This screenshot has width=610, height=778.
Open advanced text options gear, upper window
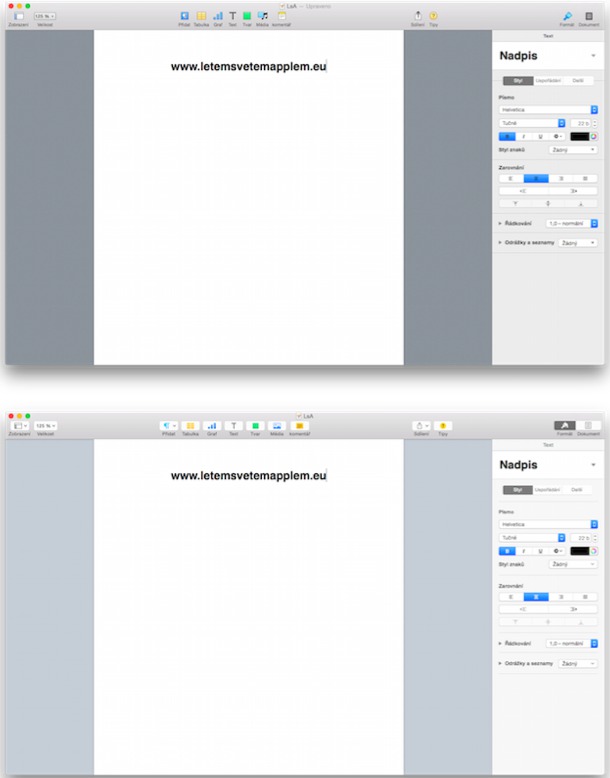(x=557, y=136)
